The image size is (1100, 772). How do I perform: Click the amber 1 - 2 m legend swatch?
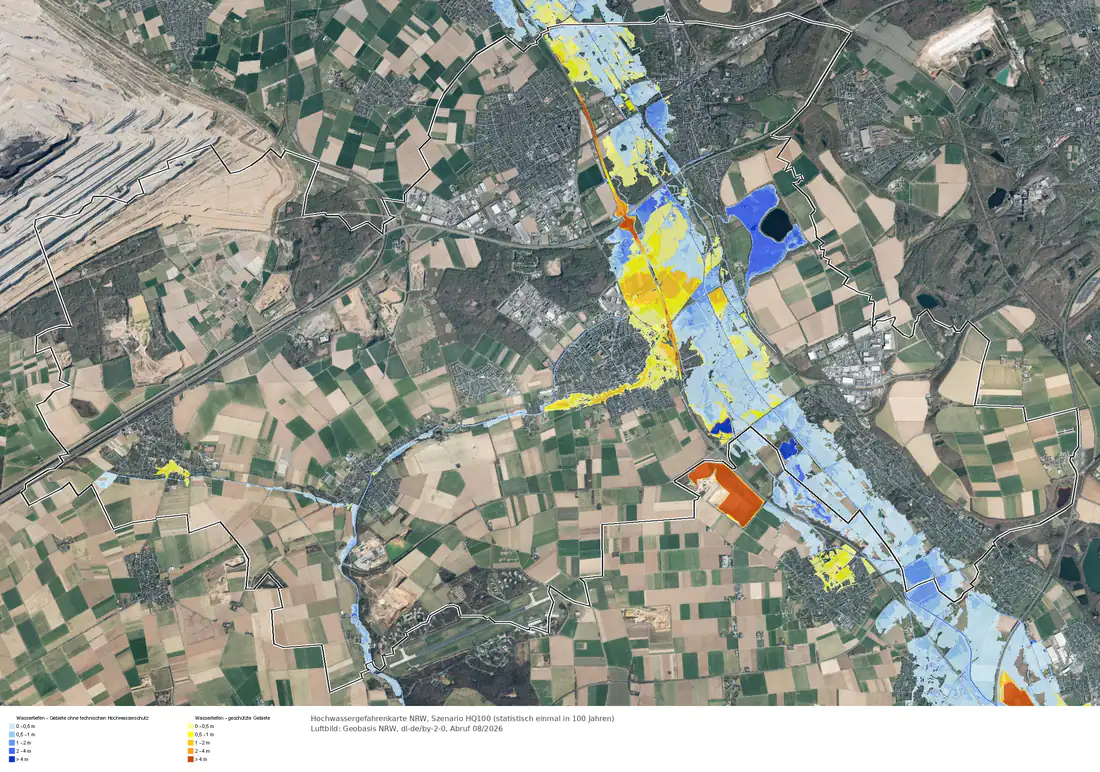click(x=191, y=743)
